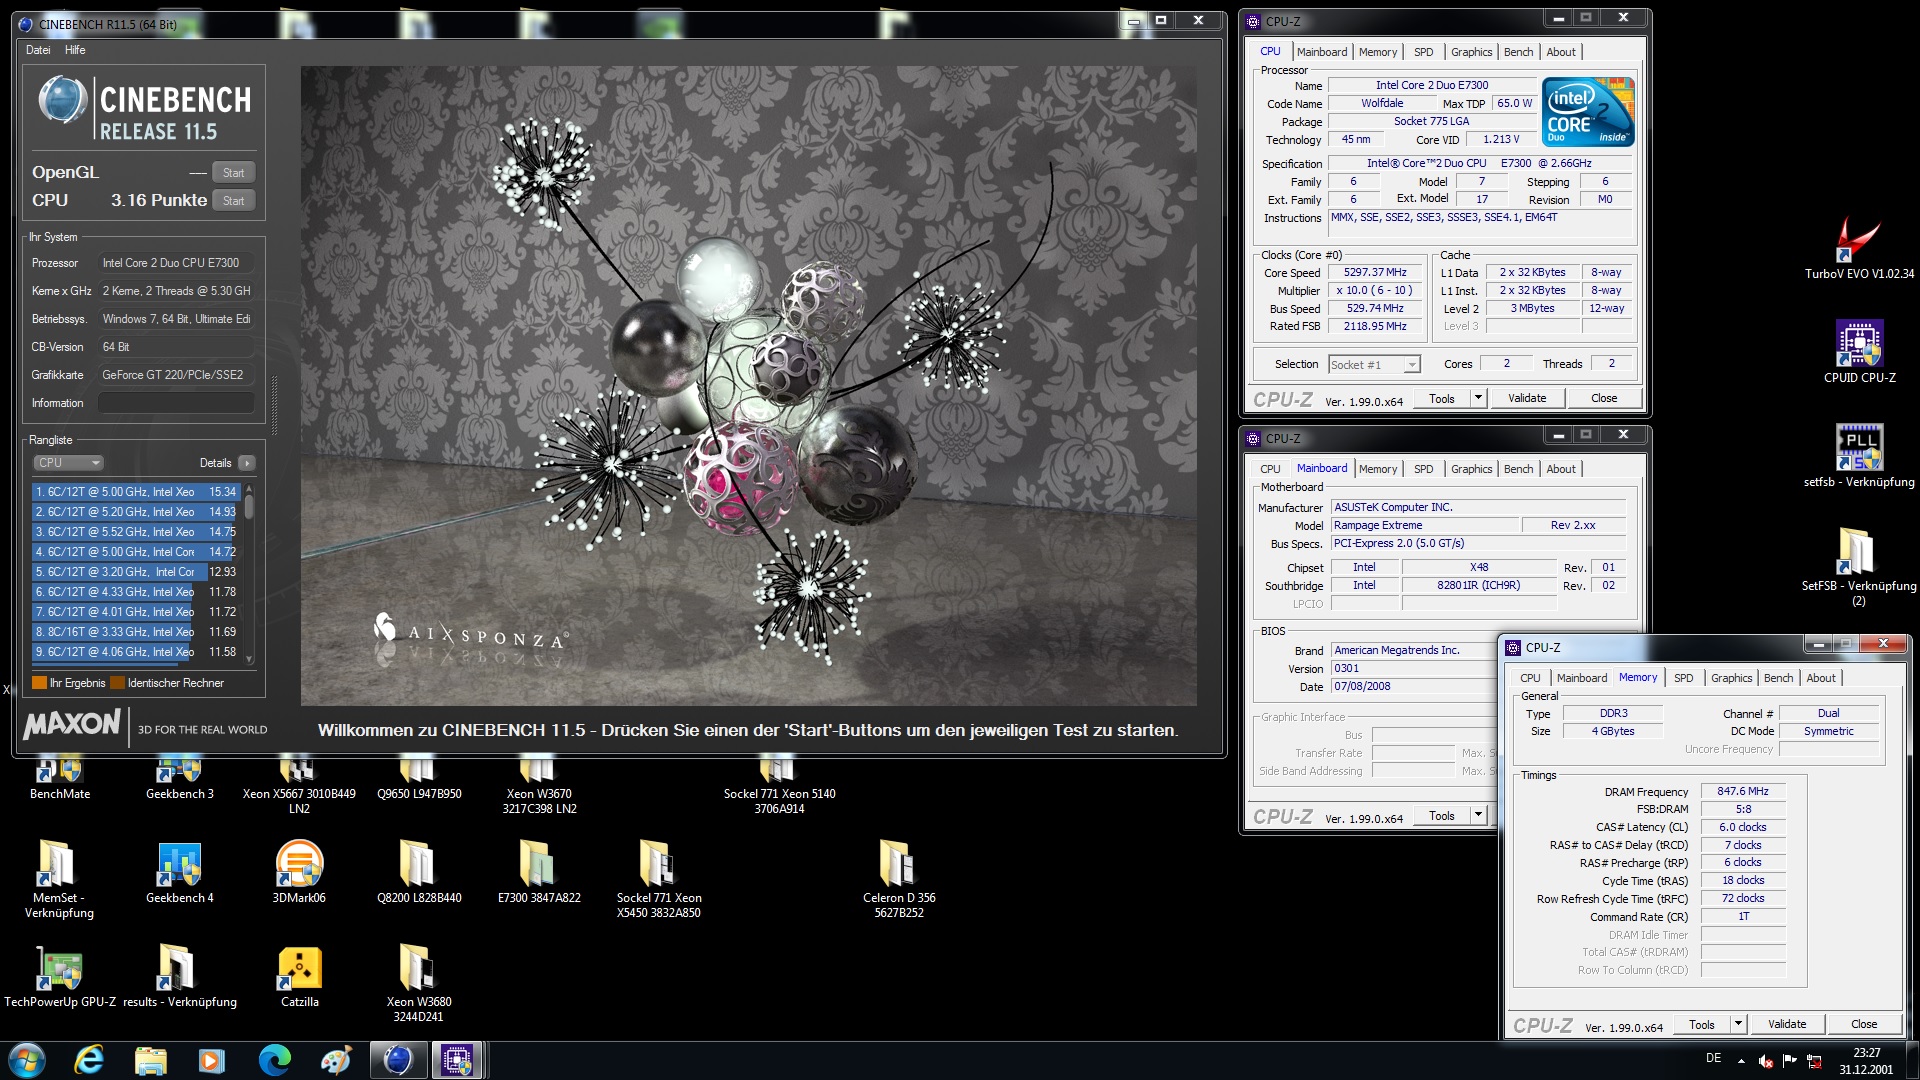This screenshot has width=1920, height=1080.
Task: Switch to SPD tab in top CPU-Z
Action: click(x=1423, y=52)
